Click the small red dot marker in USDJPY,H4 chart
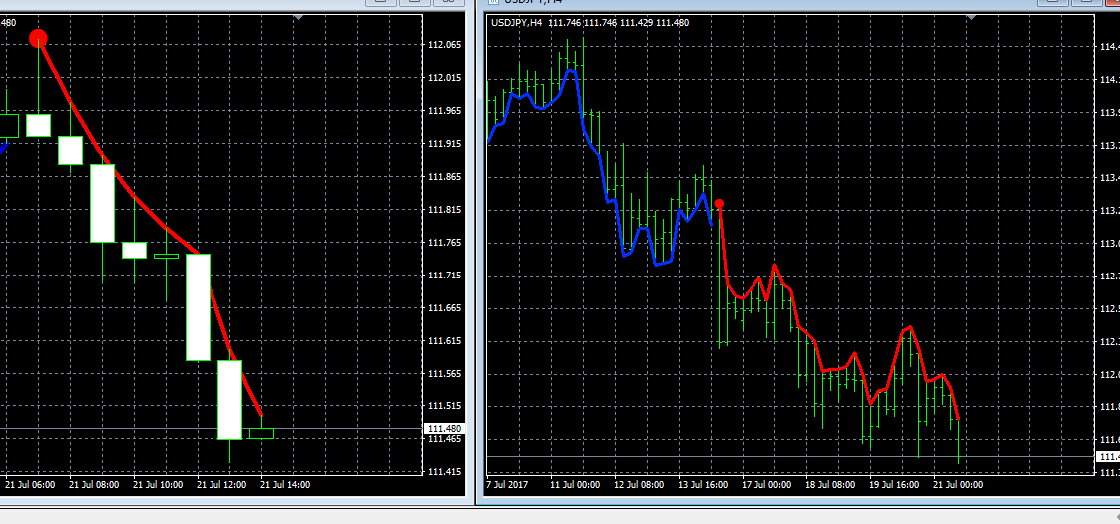 [719, 204]
